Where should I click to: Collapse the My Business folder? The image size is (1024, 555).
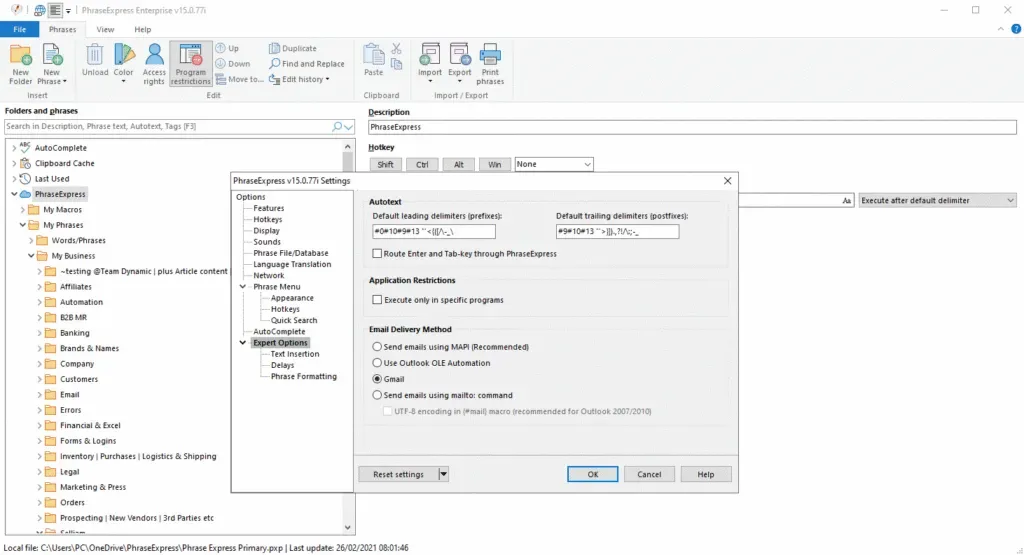coord(31,256)
